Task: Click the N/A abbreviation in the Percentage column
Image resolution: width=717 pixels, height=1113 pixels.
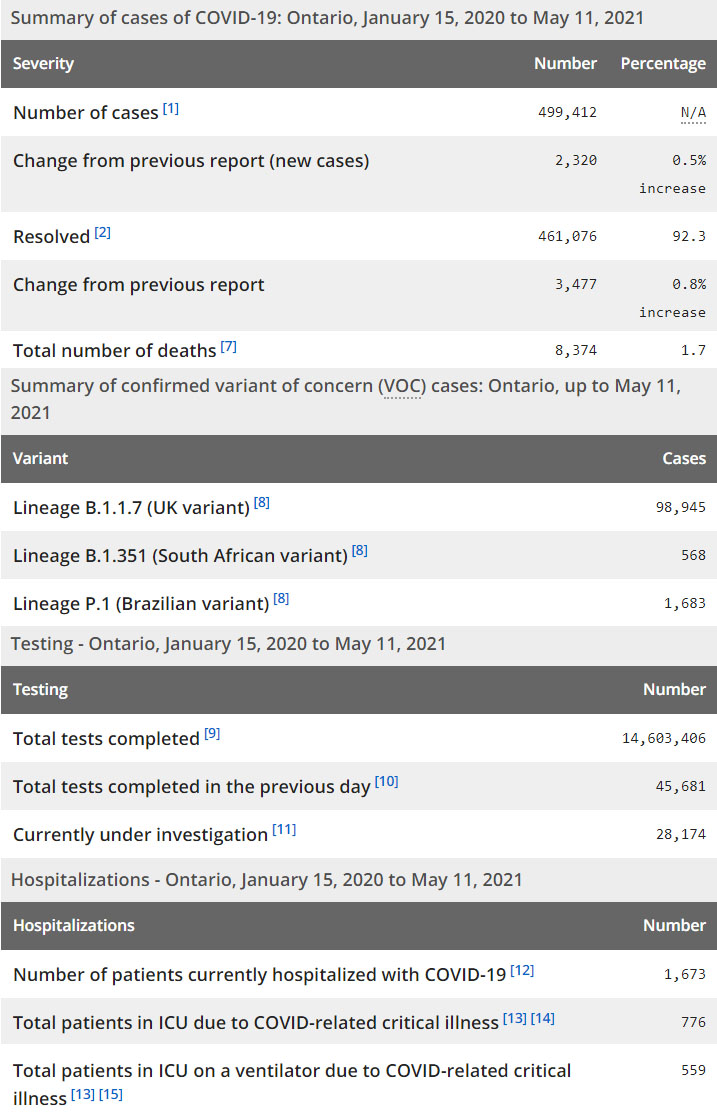Action: coord(693,112)
